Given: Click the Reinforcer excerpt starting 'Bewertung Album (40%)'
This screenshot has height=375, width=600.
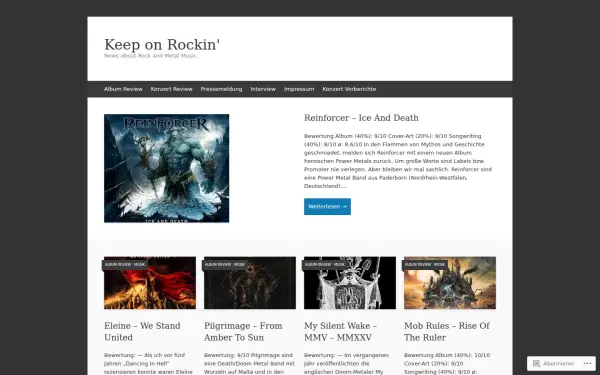Looking at the screenshot, I should pyautogui.click(x=398, y=161).
